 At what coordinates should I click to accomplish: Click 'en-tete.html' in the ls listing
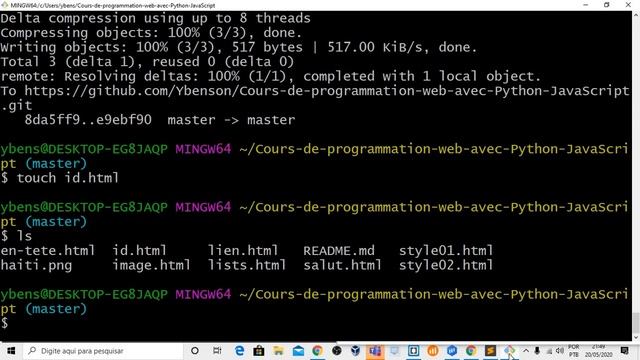tap(48, 250)
